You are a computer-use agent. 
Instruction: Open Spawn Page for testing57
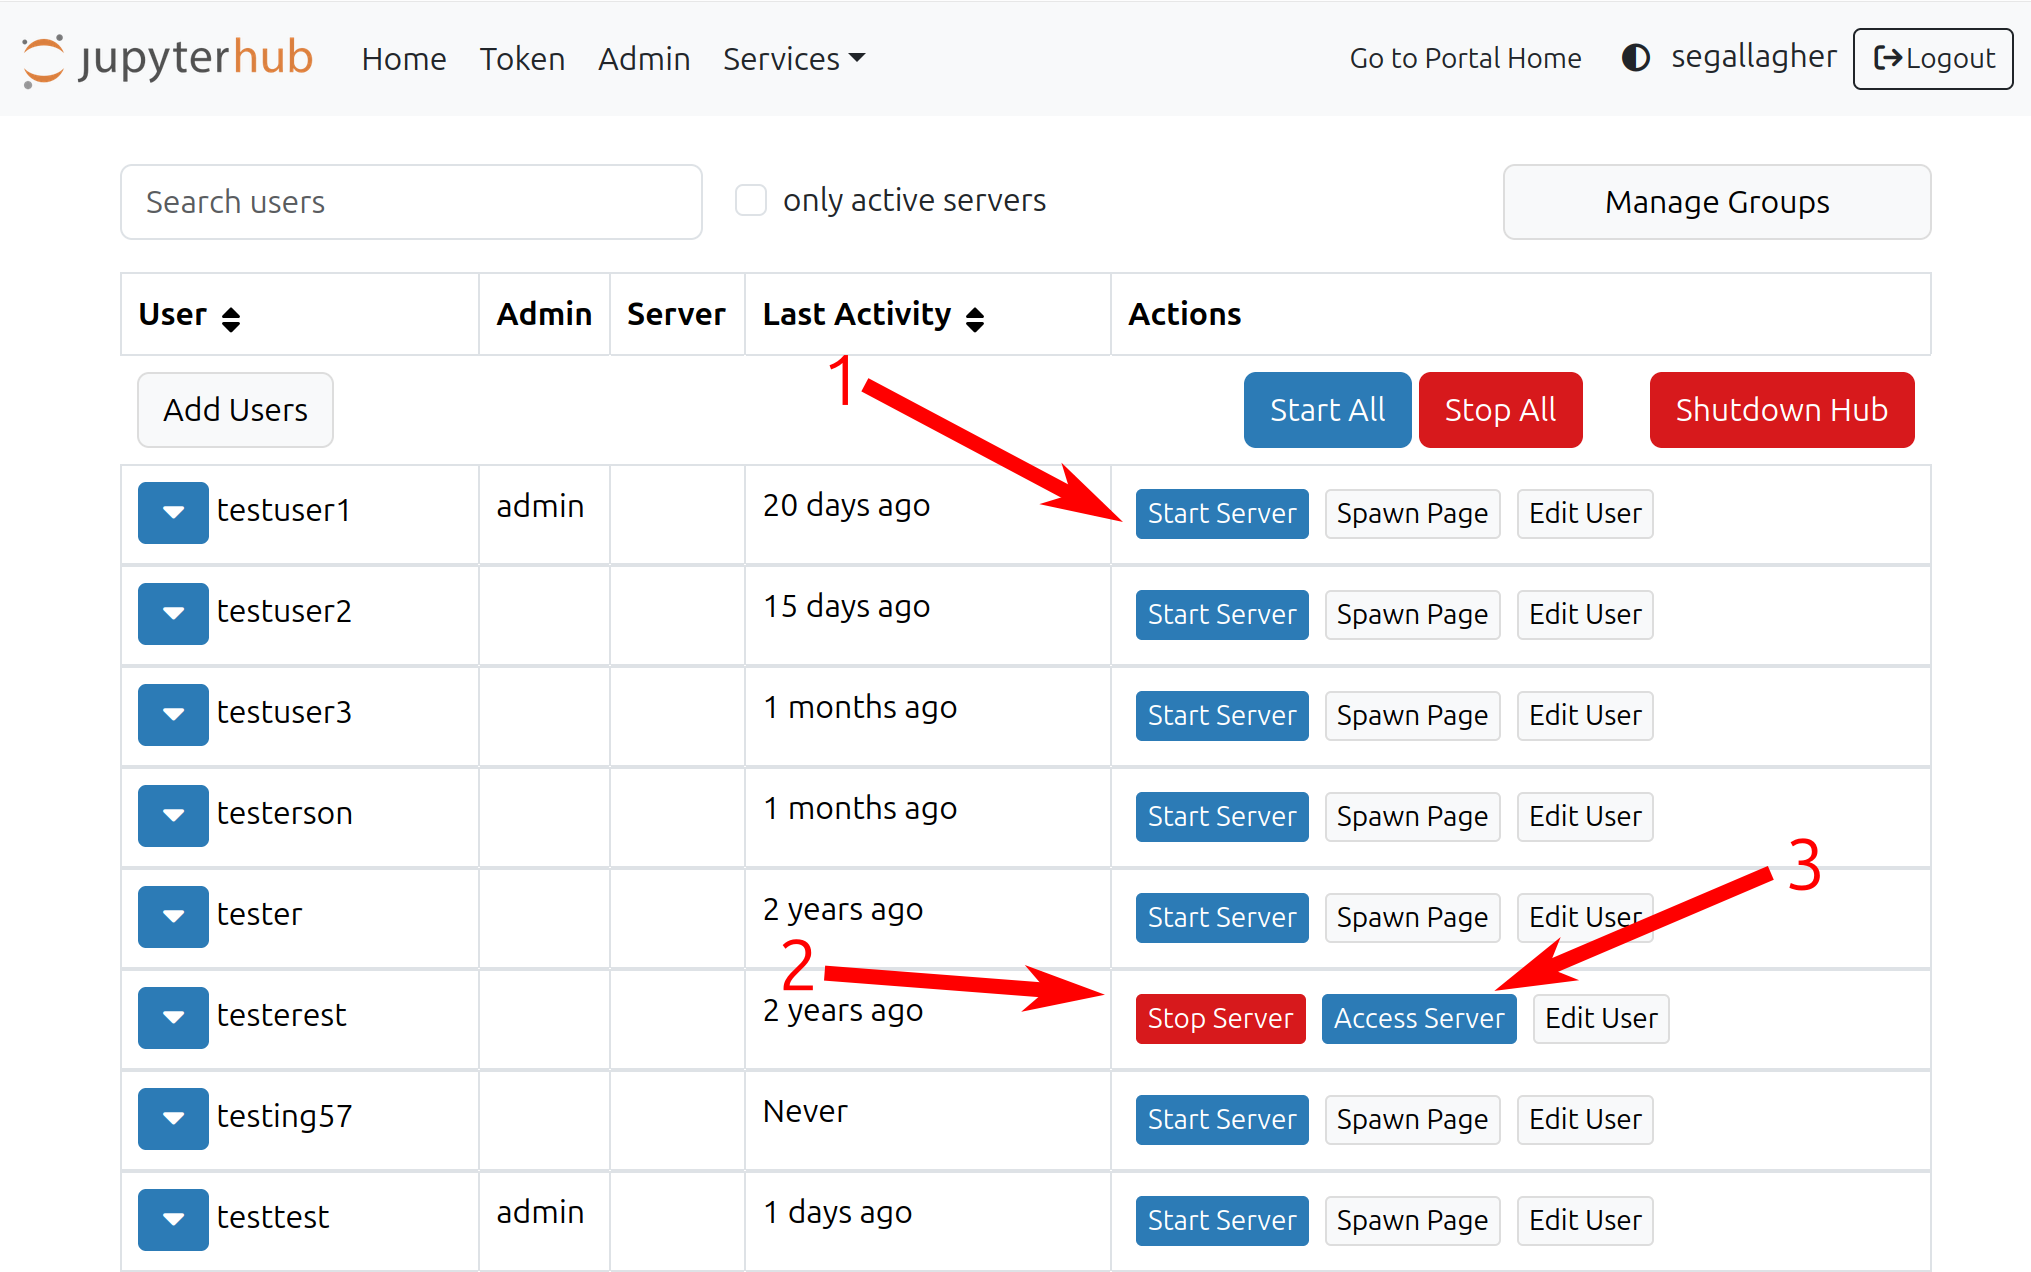point(1412,1120)
